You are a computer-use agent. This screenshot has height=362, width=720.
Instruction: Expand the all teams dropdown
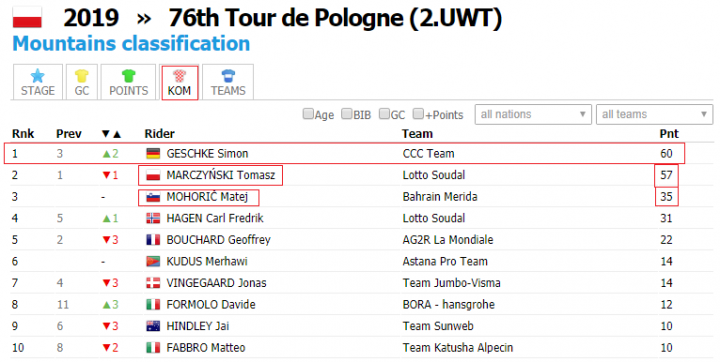pyautogui.click(x=654, y=114)
